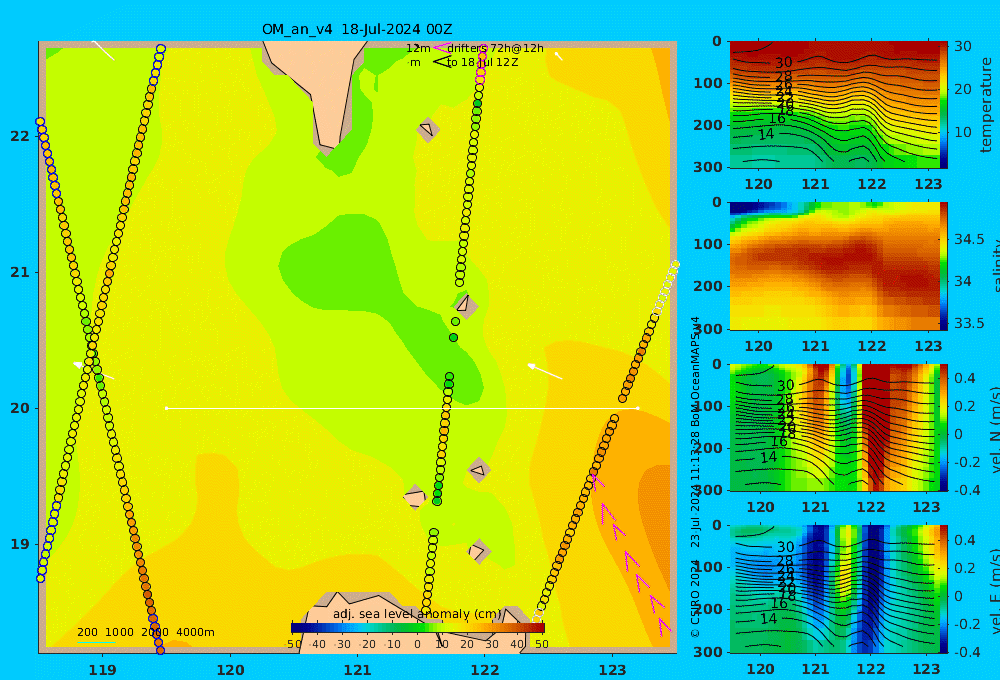Click longitude label 121 on main map
1000x680 pixels.
[357, 670]
